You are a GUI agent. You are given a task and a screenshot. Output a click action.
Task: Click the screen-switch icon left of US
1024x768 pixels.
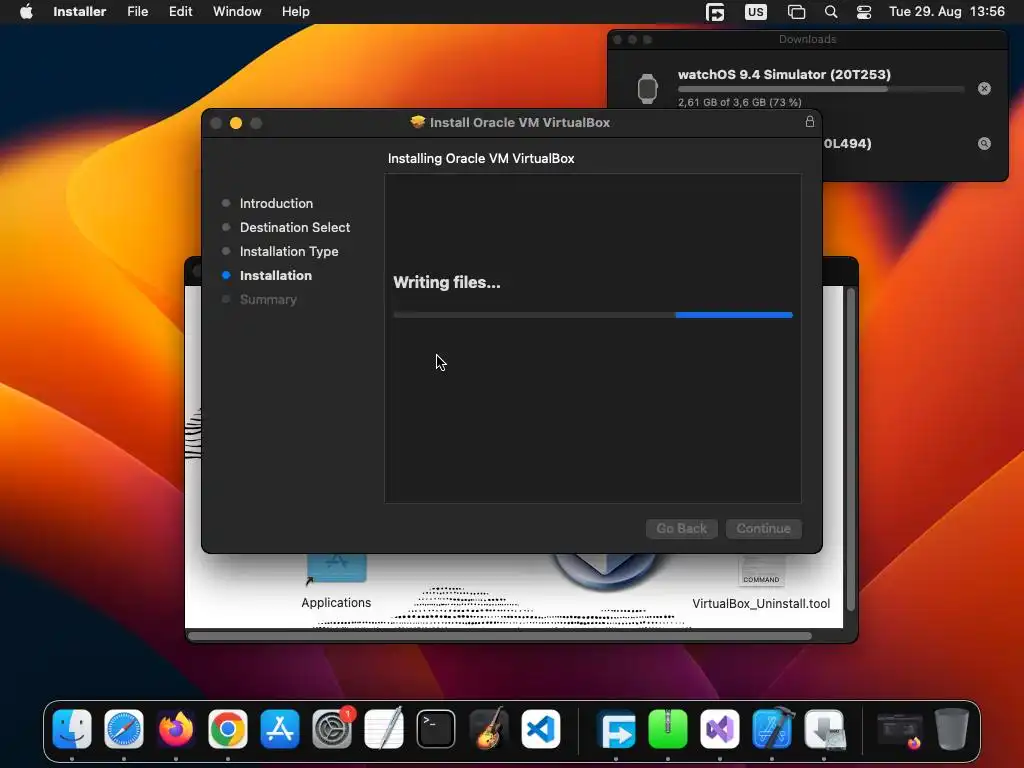[715, 12]
